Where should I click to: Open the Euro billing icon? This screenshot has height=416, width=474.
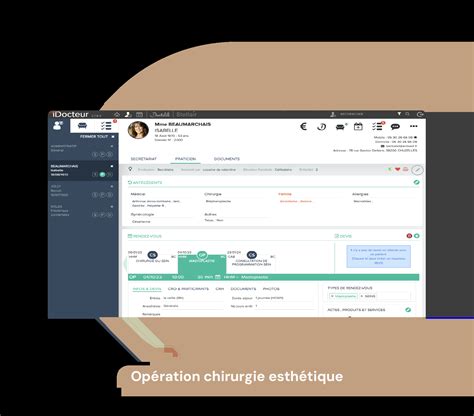[x=303, y=126]
